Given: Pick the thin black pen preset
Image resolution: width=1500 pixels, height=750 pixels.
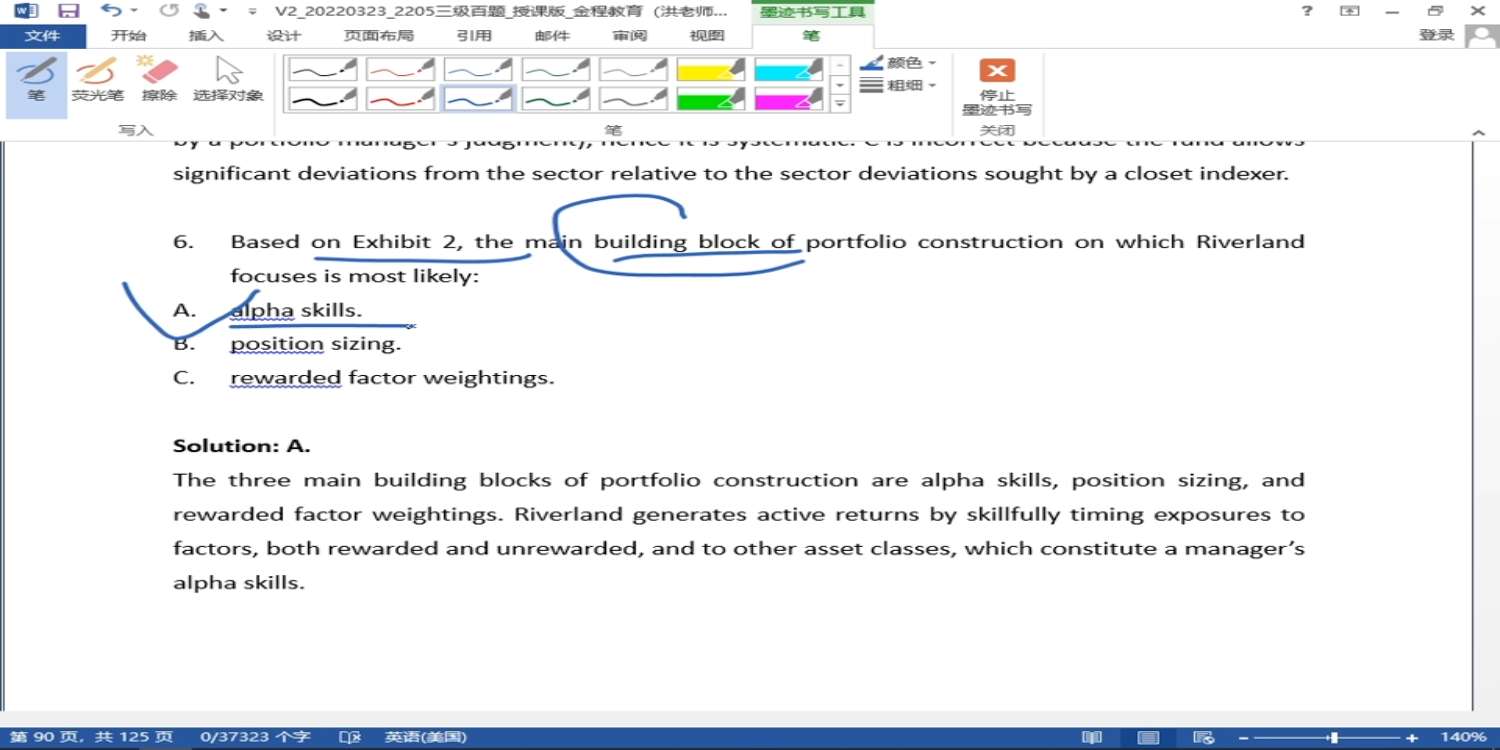Looking at the screenshot, I should [323, 69].
